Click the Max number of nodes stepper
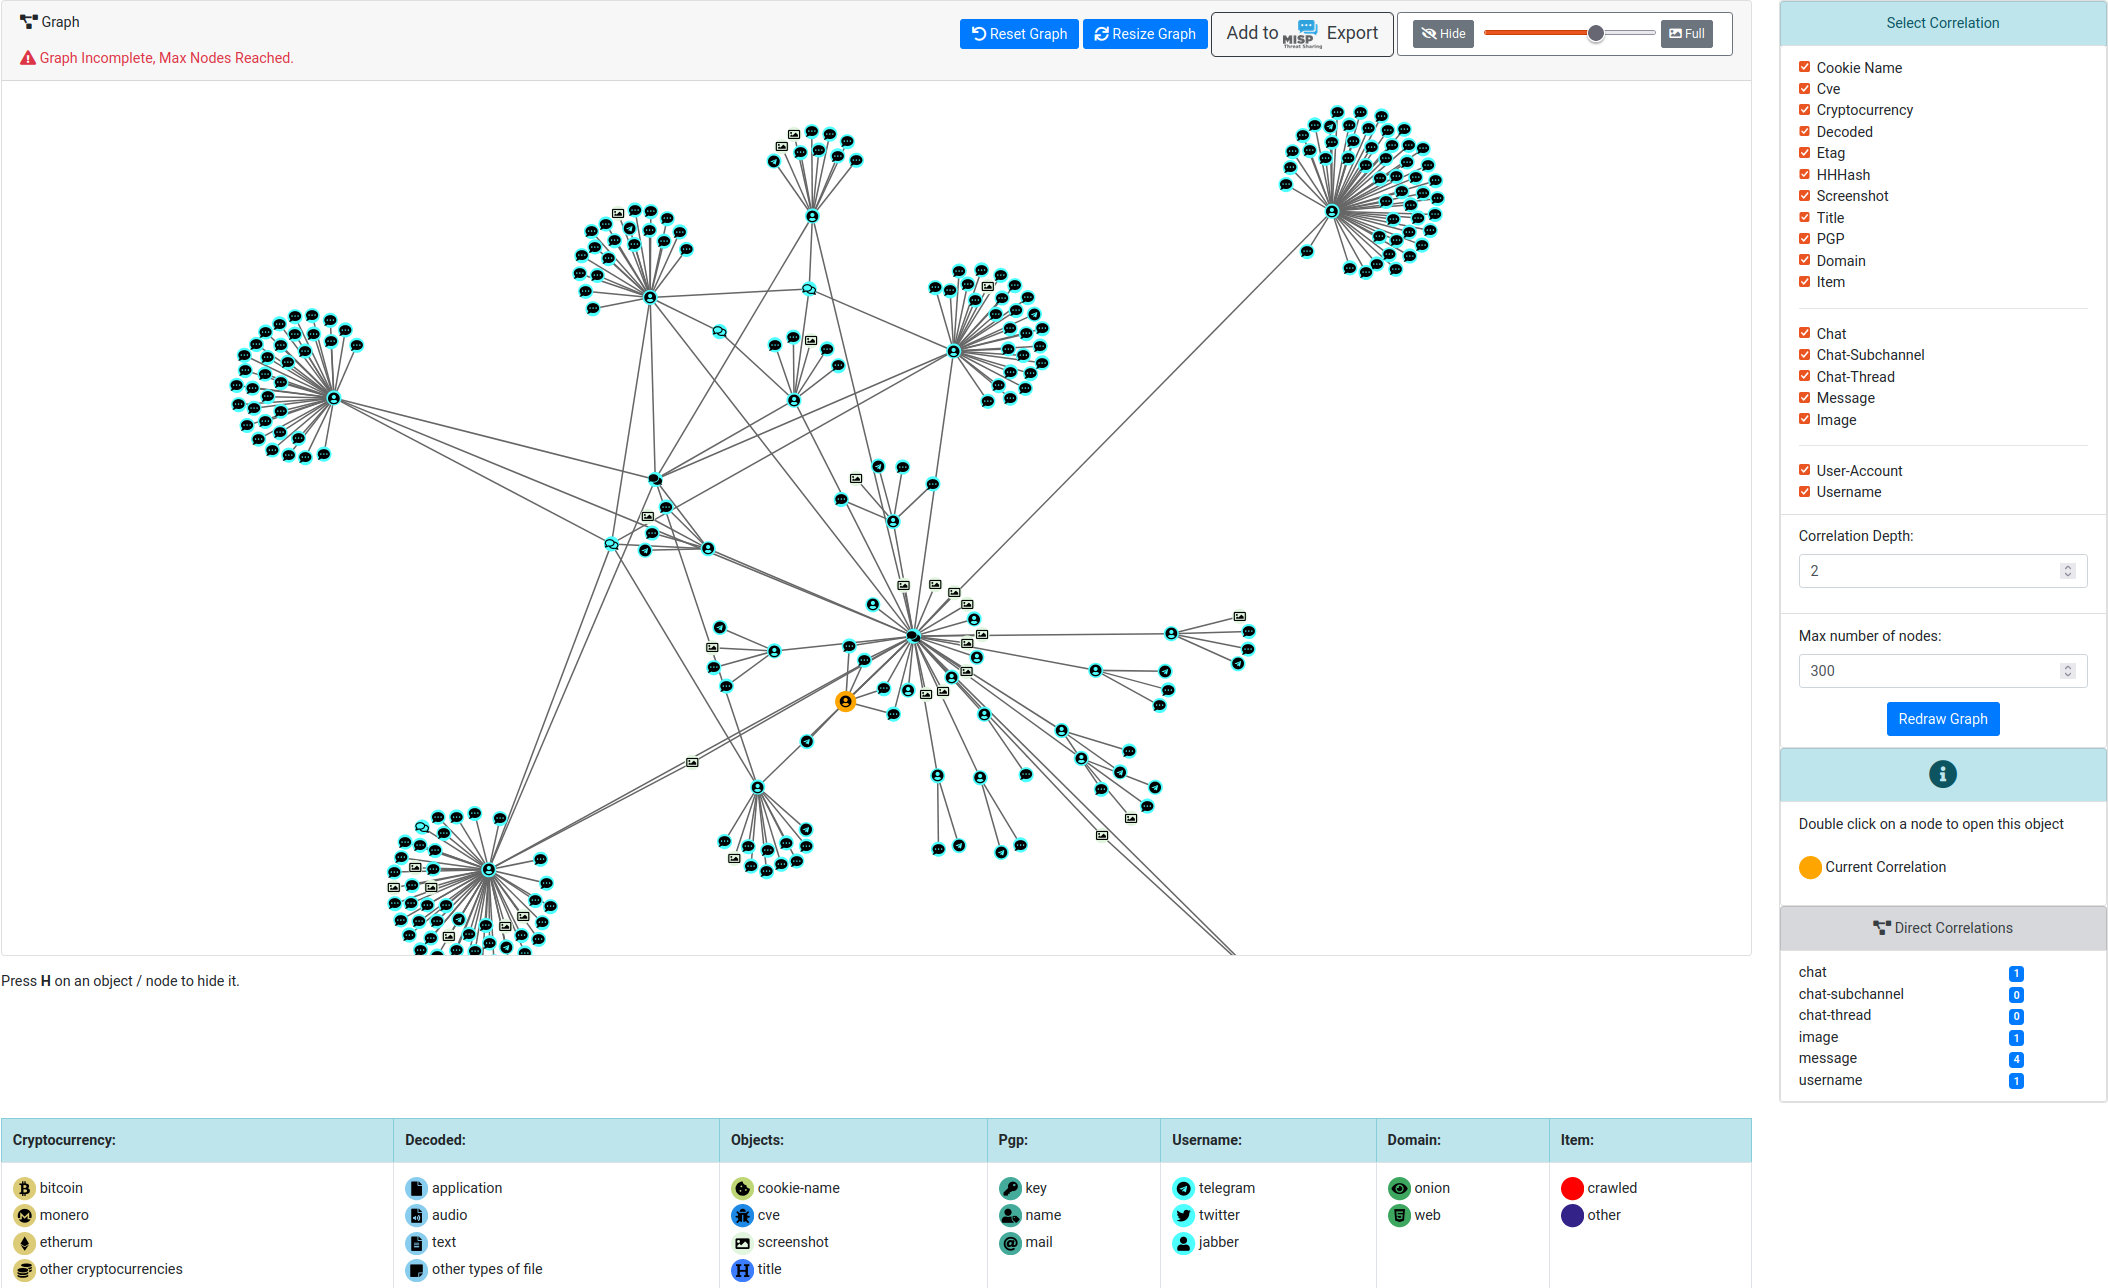This screenshot has height=1288, width=2108. point(2067,671)
